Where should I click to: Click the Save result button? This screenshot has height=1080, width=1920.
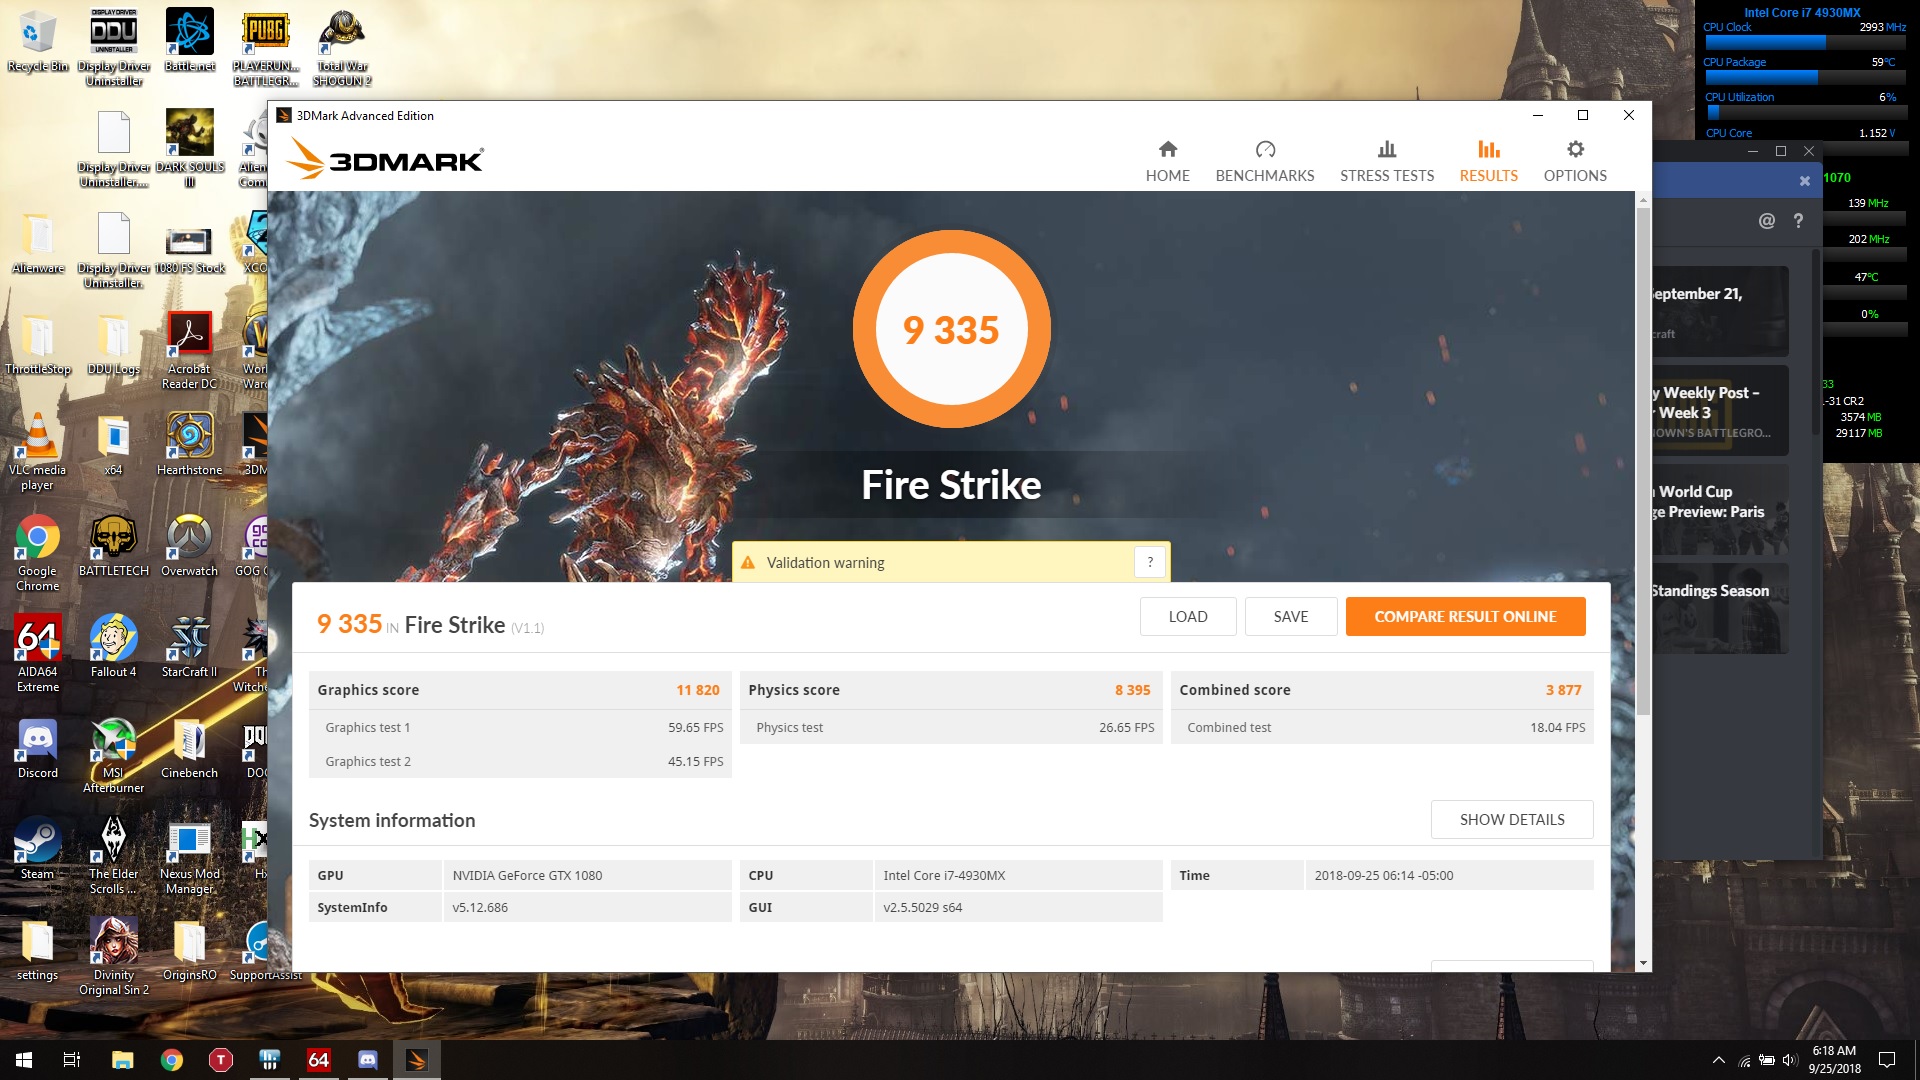coord(1291,616)
